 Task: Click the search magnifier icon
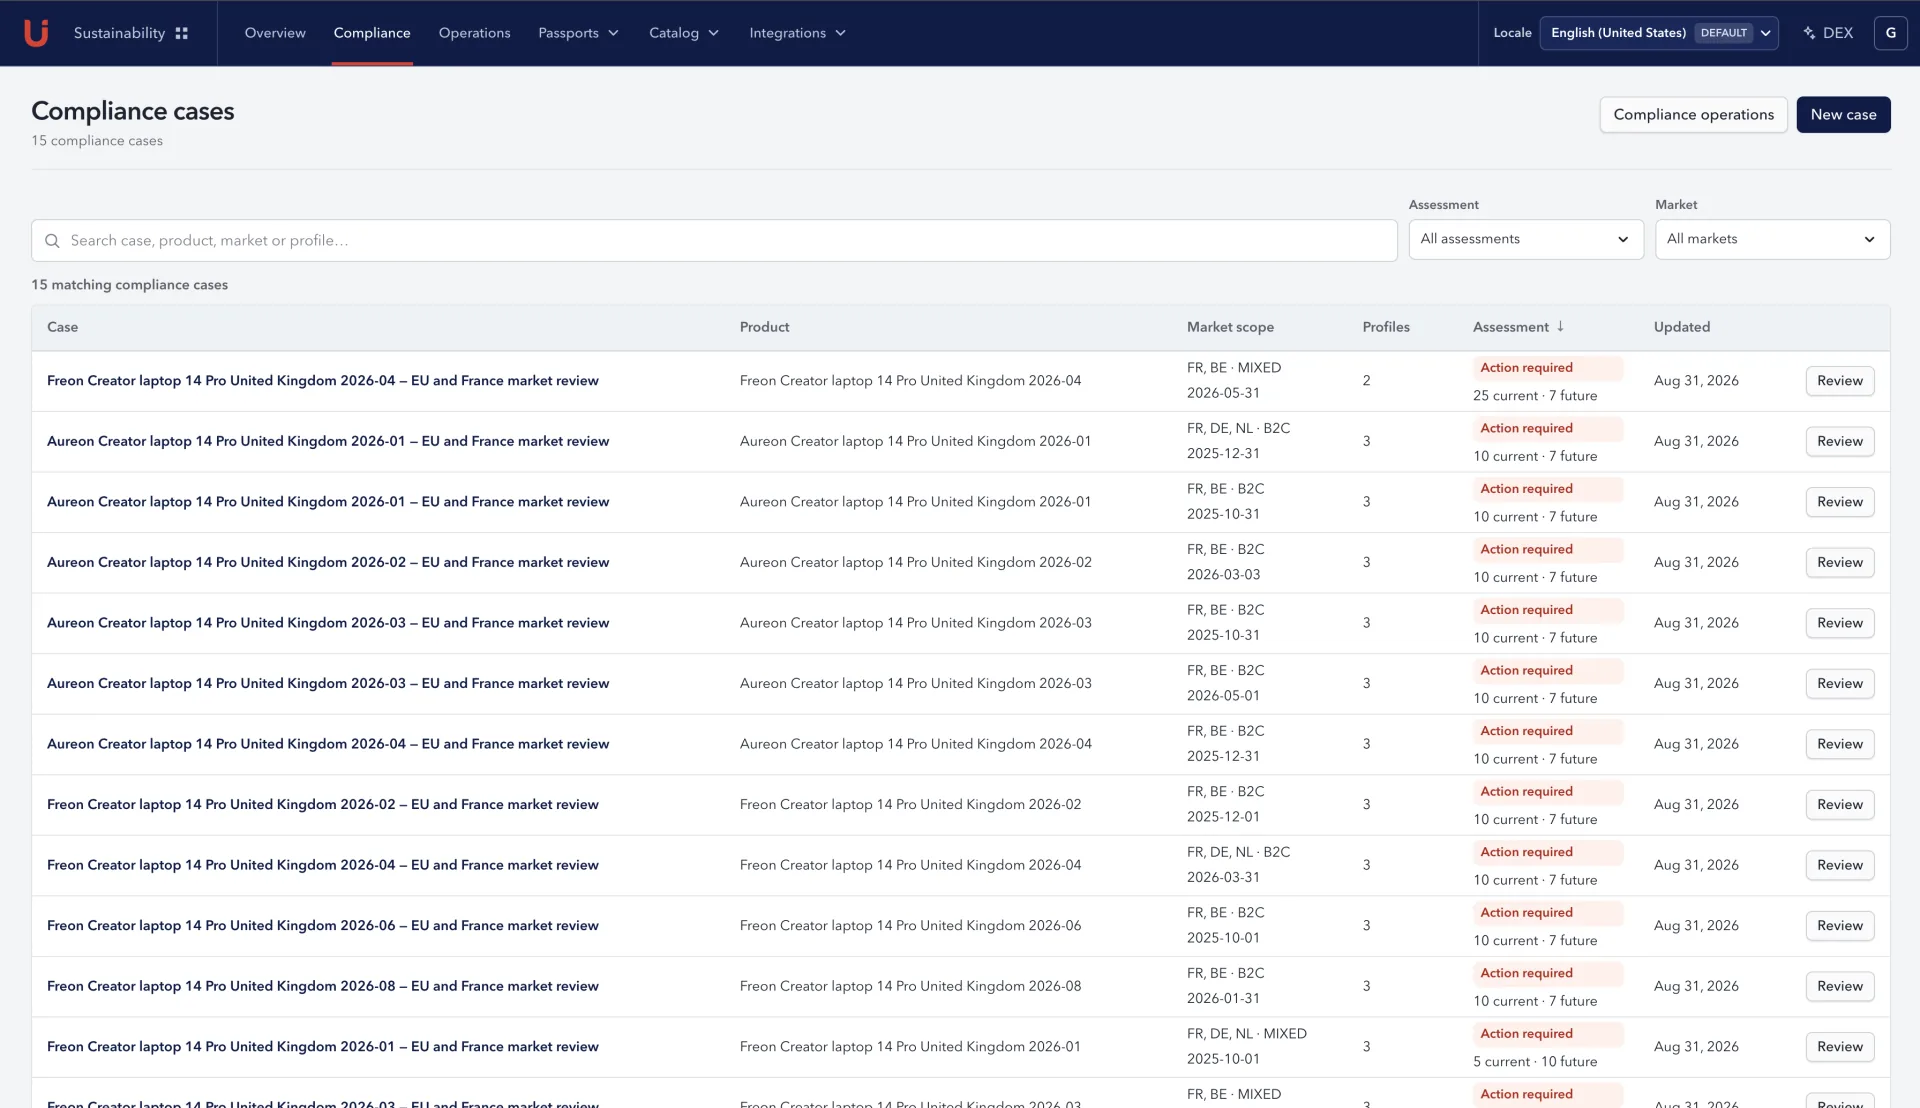click(52, 241)
